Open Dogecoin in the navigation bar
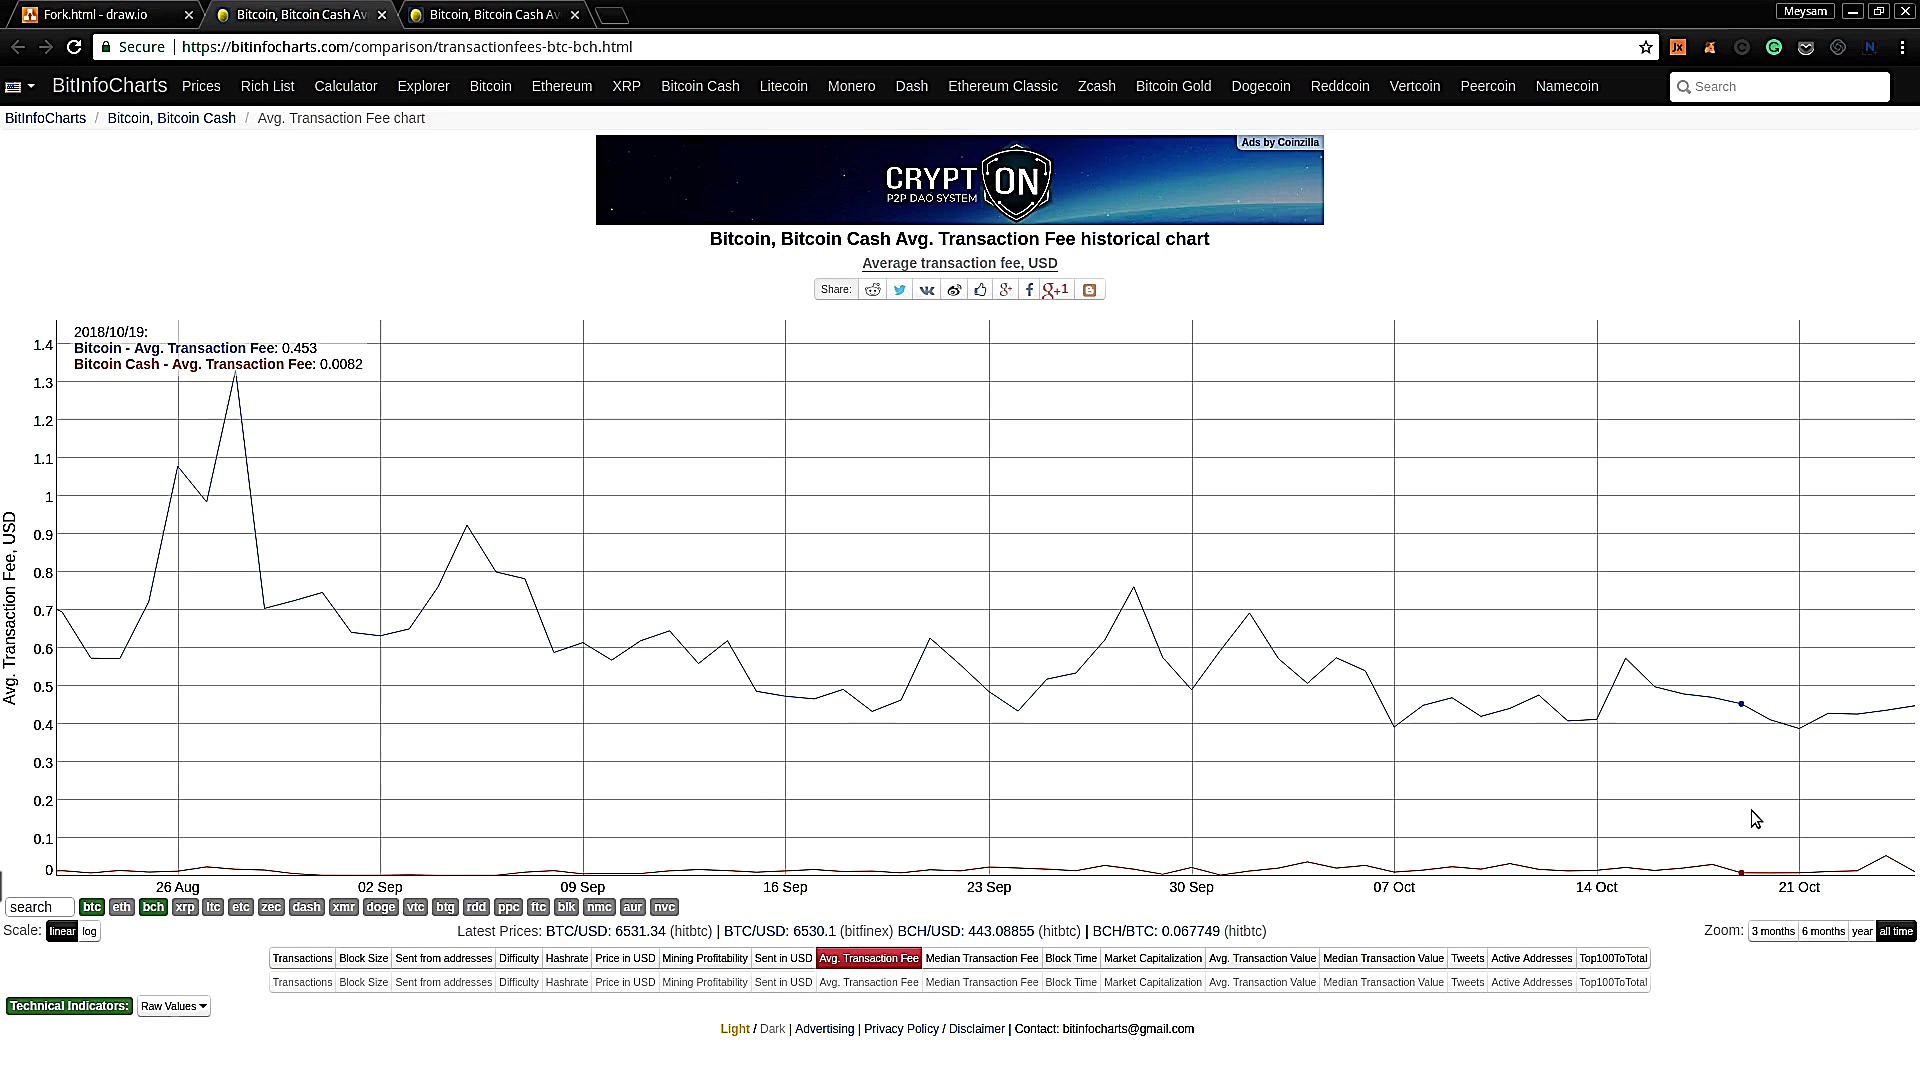 pos(1261,87)
